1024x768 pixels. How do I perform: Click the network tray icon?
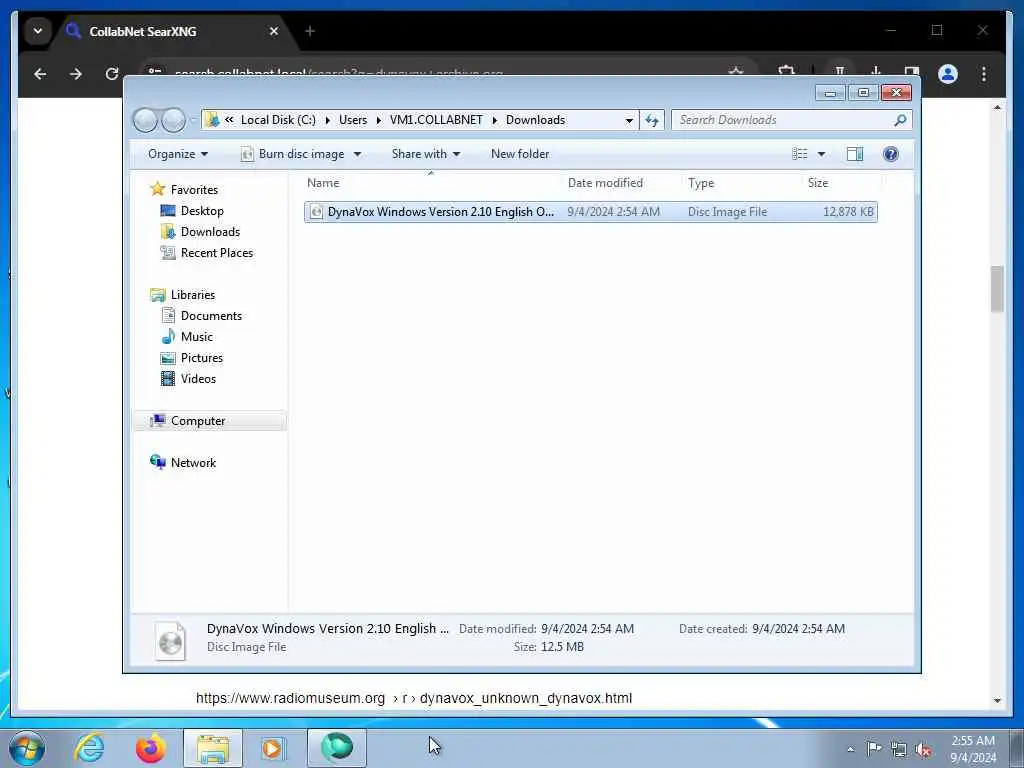(x=899, y=750)
